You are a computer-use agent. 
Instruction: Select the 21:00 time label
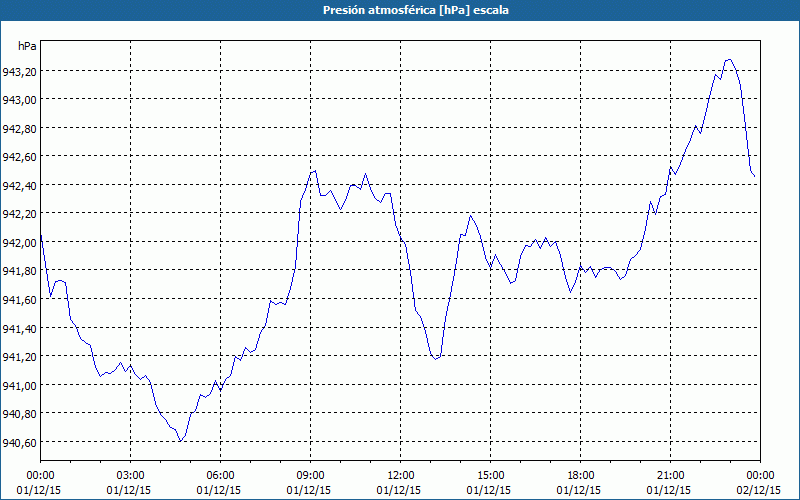coord(670,476)
